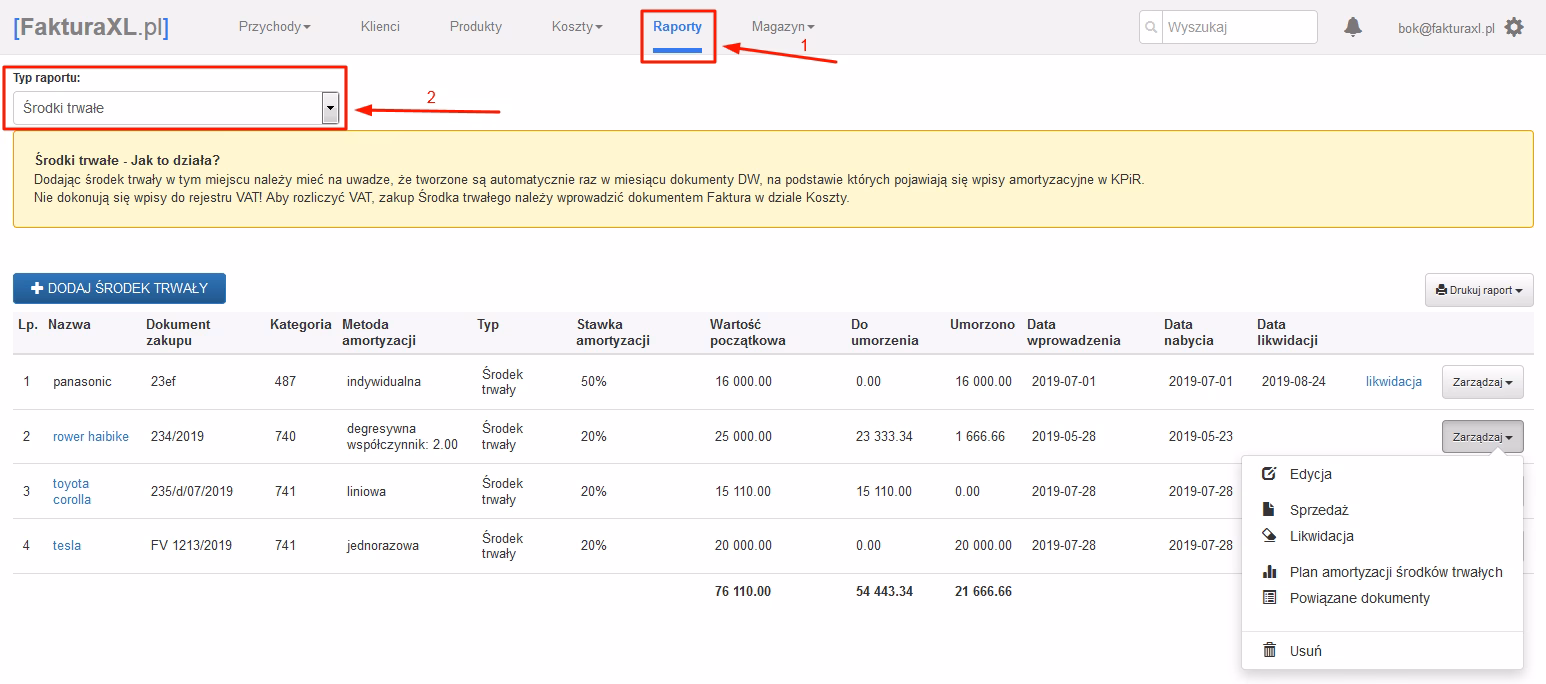The height and width of the screenshot is (684, 1546).
Task: Open the Magazyn menu
Action: tap(783, 27)
